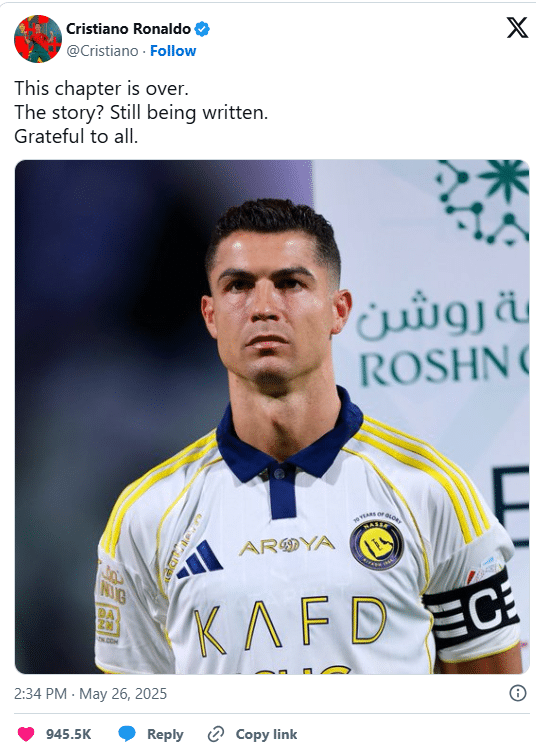
Task: Click the pink heart like icon
Action: (26, 734)
